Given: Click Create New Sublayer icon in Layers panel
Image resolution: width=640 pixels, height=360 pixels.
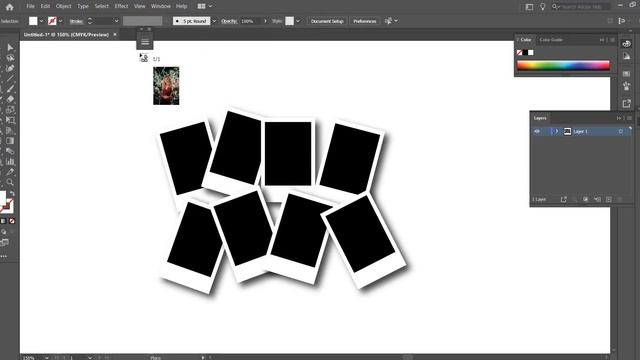Looking at the screenshot, I should pyautogui.click(x=597, y=199).
